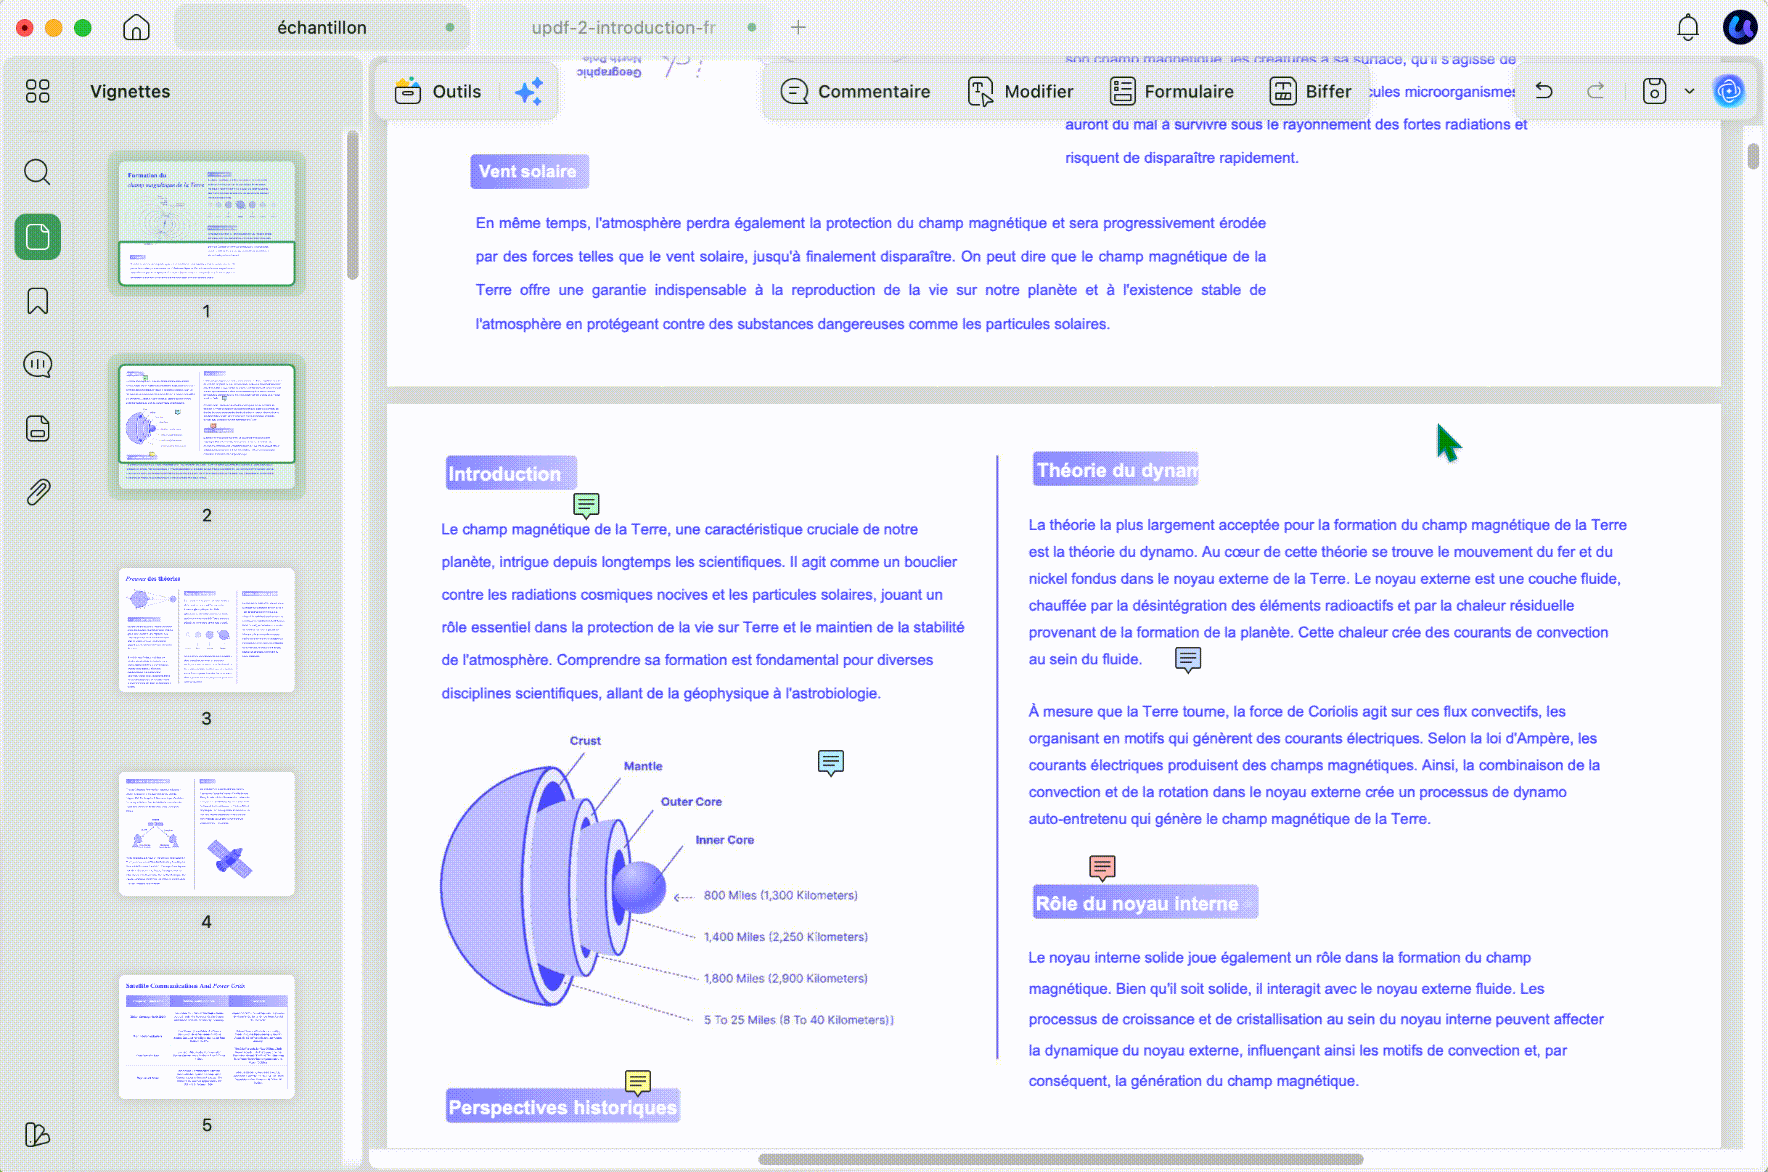Screen dimensions: 1768x1172
Task: Open the search panel in sidebar
Action: (38, 172)
